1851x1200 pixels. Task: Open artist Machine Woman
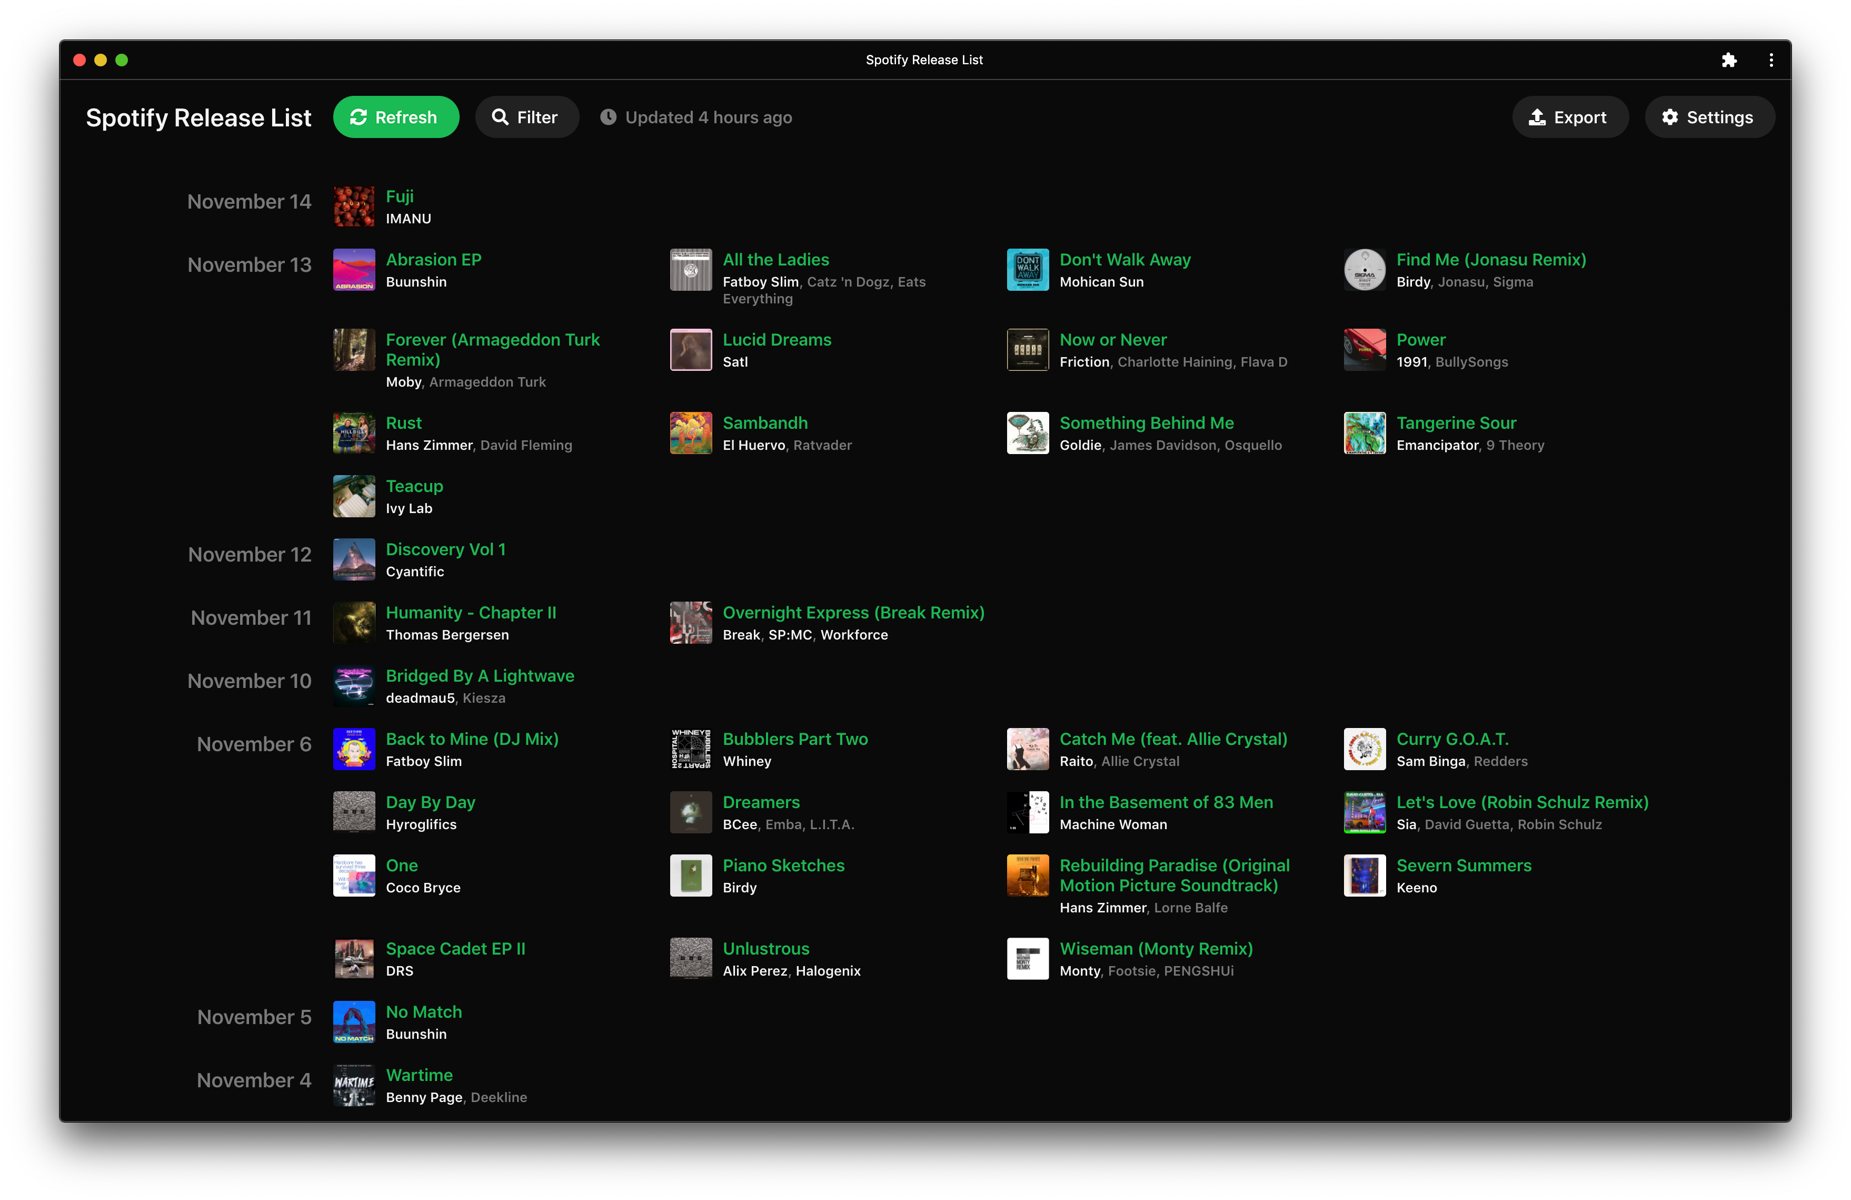coord(1113,825)
